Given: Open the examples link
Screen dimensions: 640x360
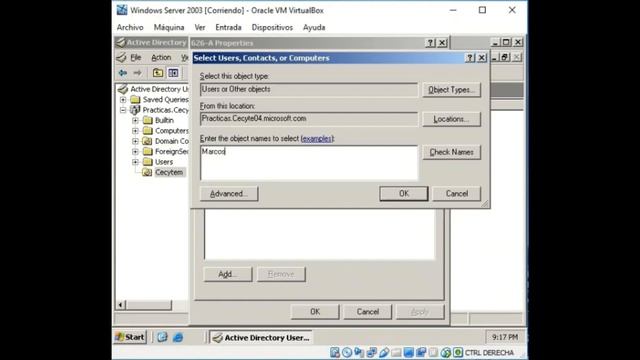Looking at the screenshot, I should pos(317,139).
